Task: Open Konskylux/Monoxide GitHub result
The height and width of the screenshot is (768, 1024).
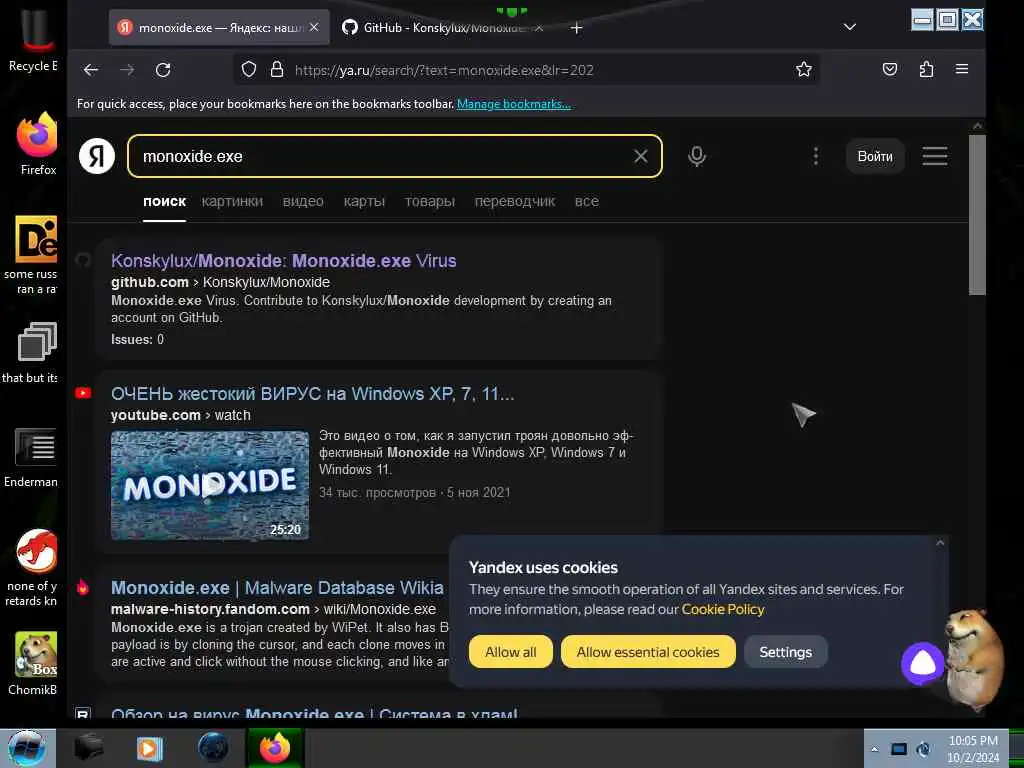Action: [283, 261]
